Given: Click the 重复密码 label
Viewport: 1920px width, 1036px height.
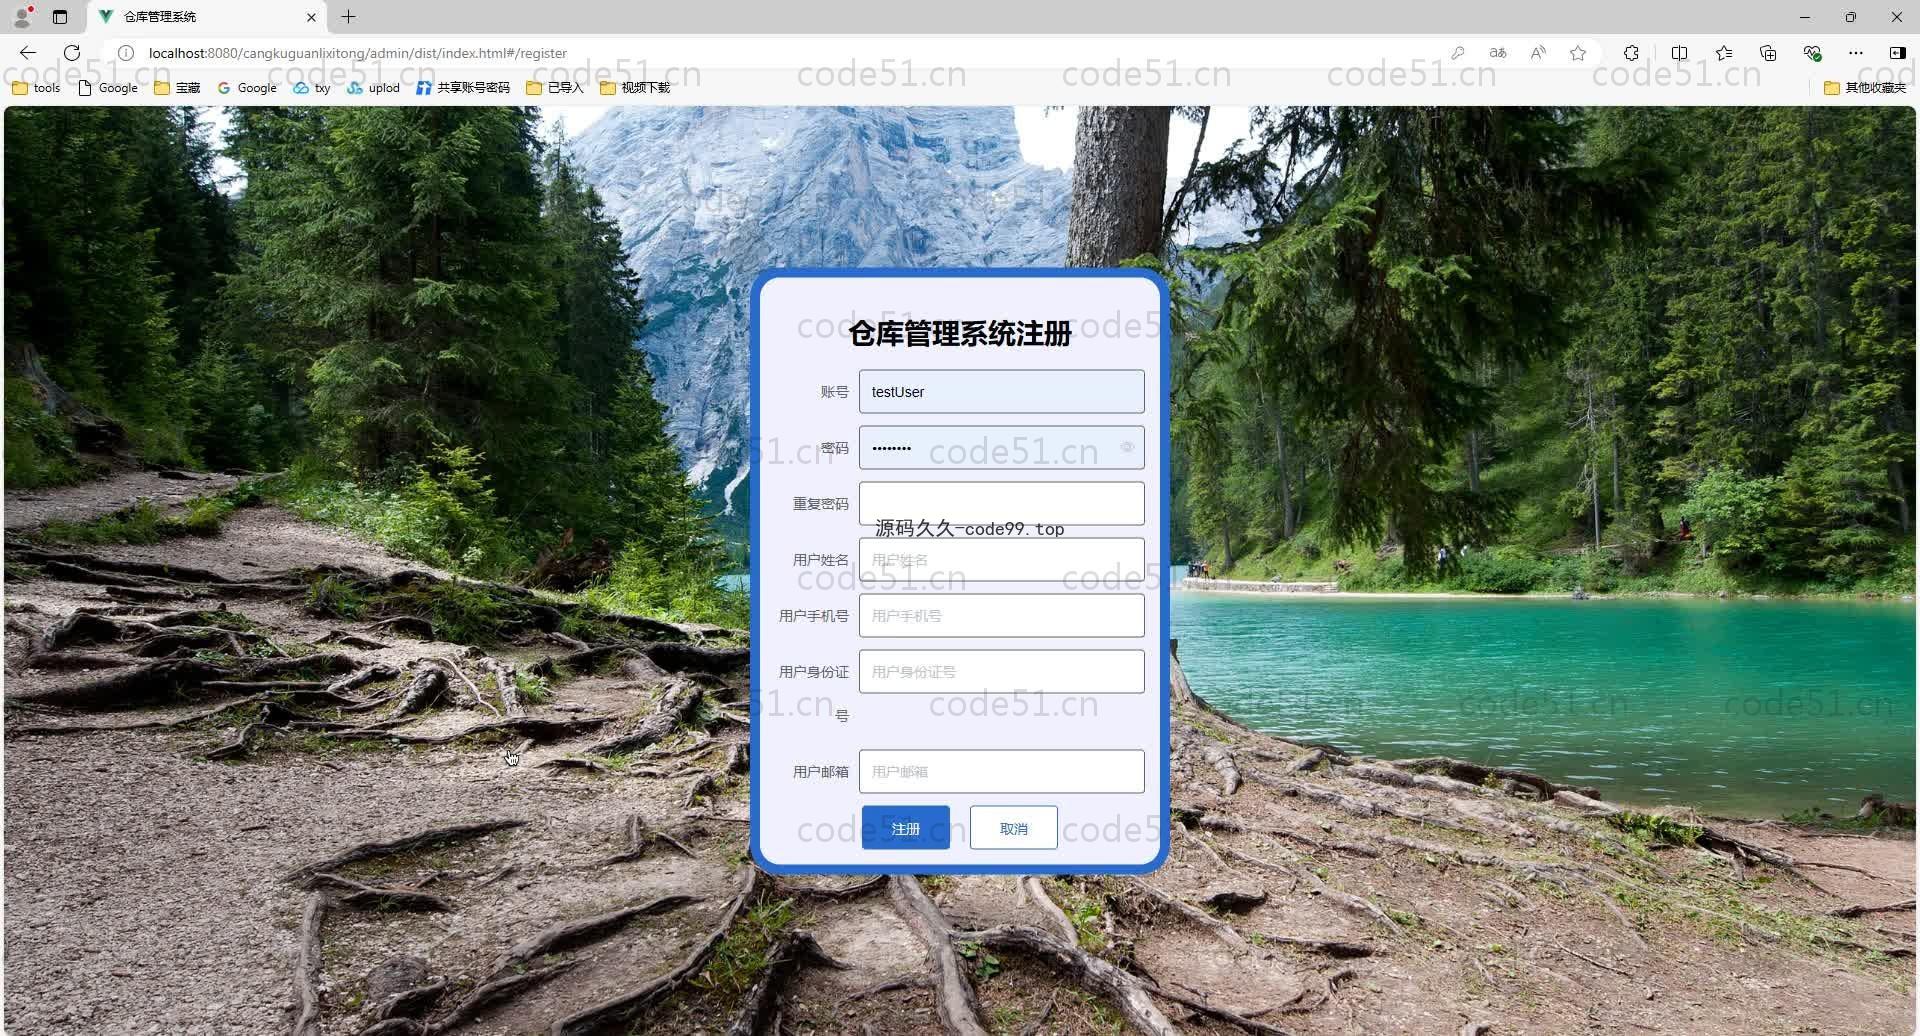Looking at the screenshot, I should (820, 504).
